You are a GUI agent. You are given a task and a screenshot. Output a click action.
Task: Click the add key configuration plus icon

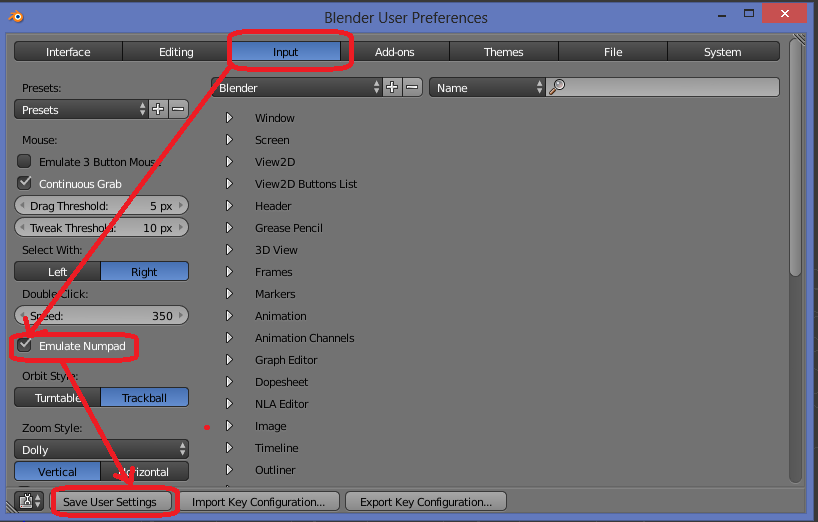point(392,87)
